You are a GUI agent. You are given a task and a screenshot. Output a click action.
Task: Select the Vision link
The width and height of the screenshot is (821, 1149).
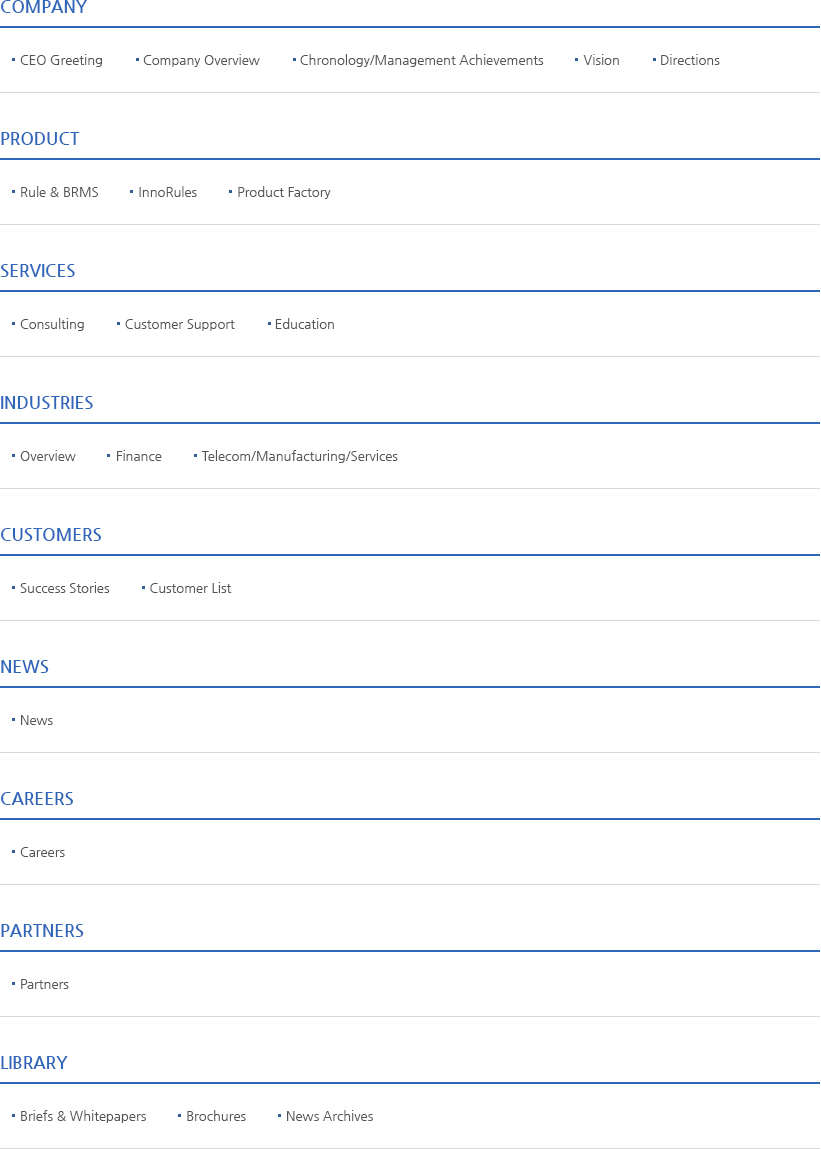point(601,60)
